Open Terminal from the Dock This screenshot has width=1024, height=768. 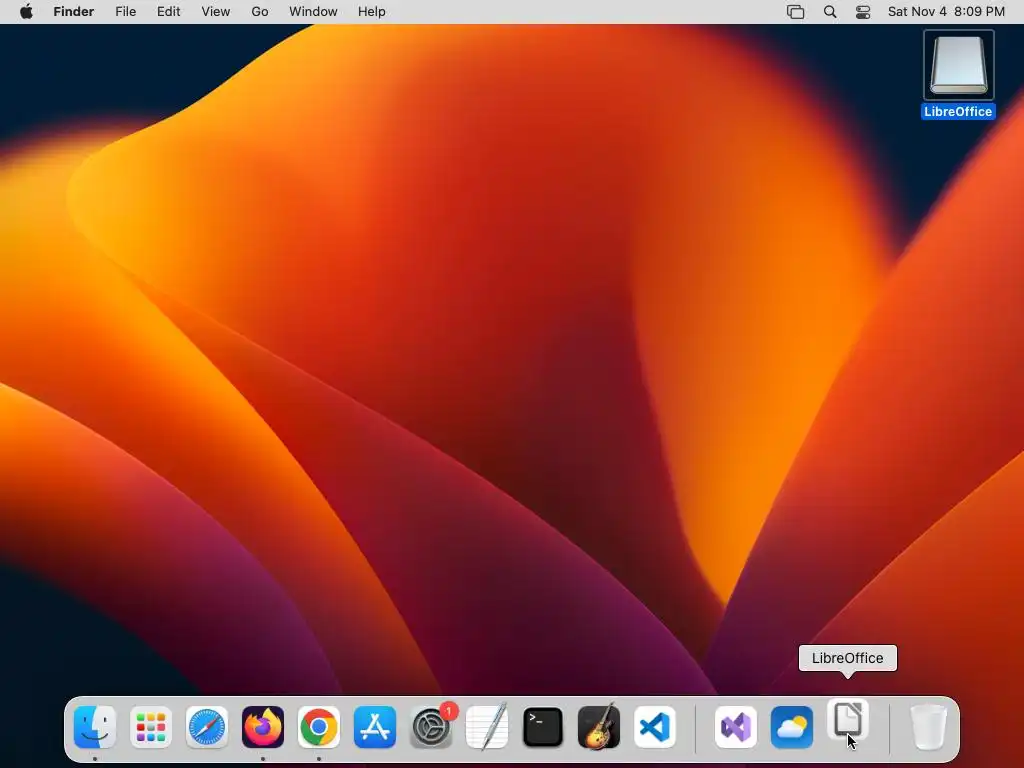pos(543,727)
